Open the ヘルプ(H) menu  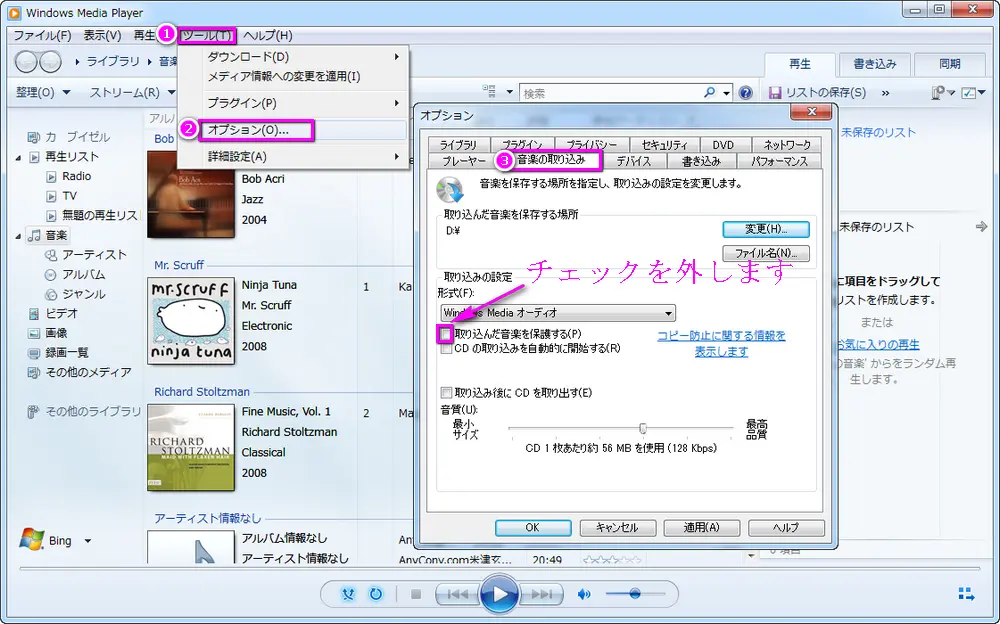point(268,35)
